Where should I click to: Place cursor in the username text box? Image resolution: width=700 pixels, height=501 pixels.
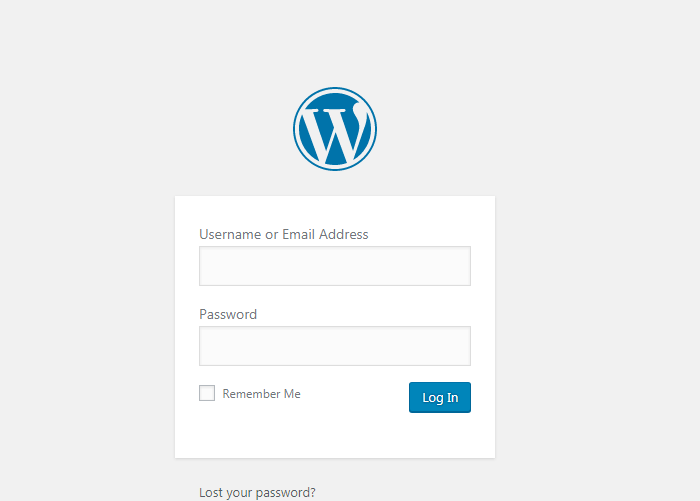tap(335, 266)
